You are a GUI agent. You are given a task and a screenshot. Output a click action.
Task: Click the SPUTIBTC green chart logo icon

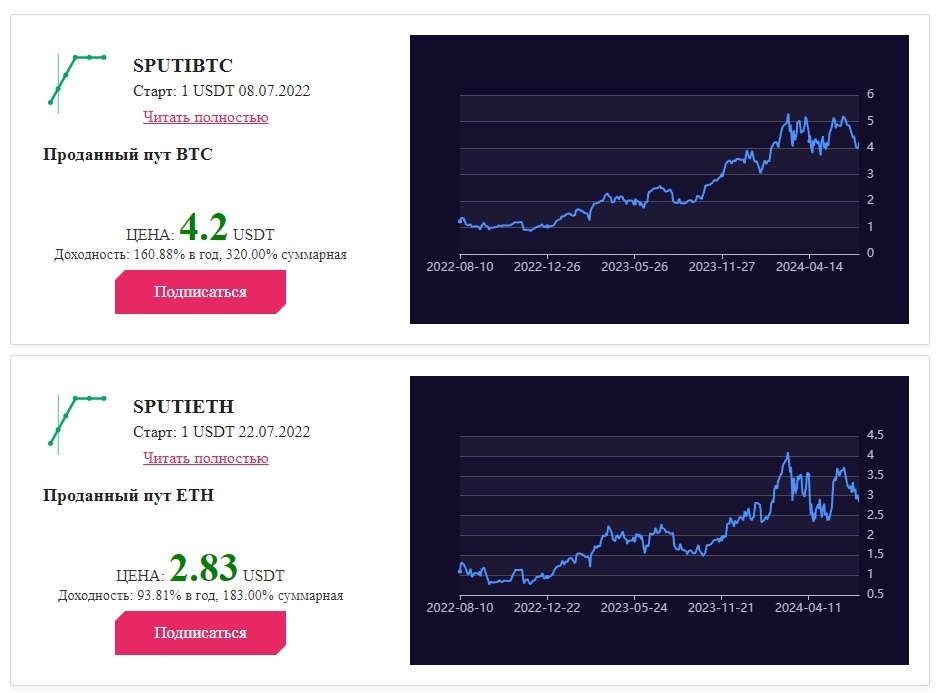coord(77,84)
